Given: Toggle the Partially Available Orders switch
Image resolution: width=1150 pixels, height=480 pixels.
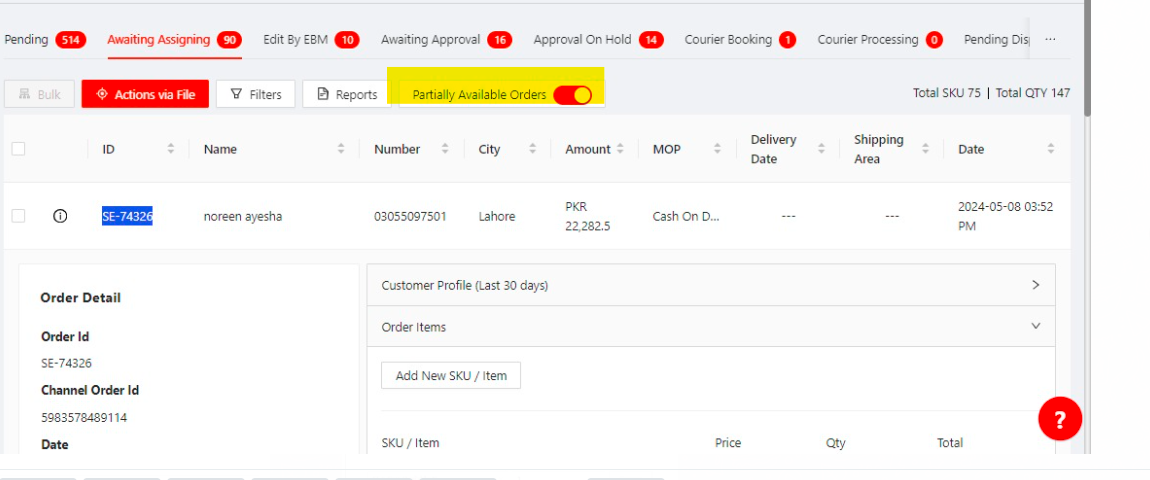Looking at the screenshot, I should point(572,95).
